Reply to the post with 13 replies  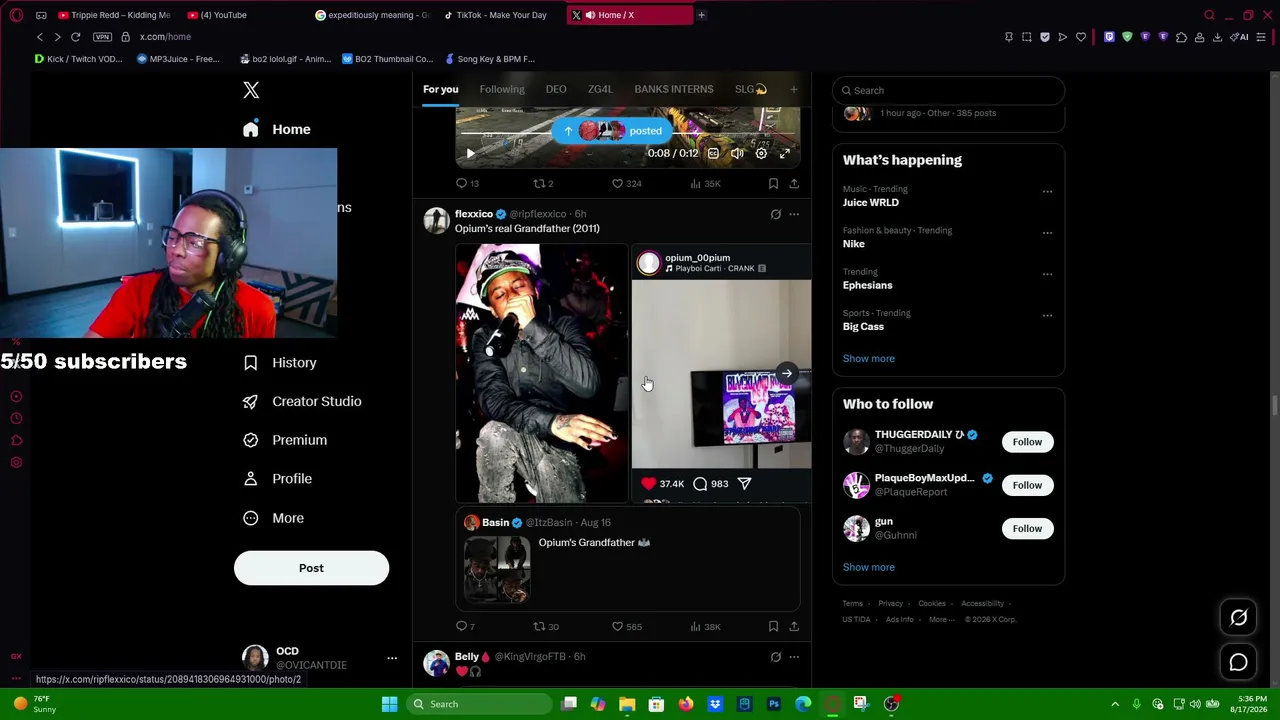pos(467,183)
